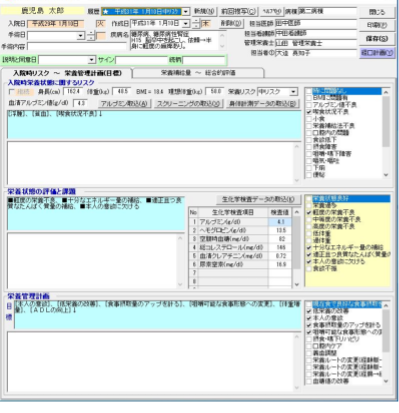Open the 履歴 date dropdown
The height and width of the screenshot is (413, 399).
(x=186, y=12)
